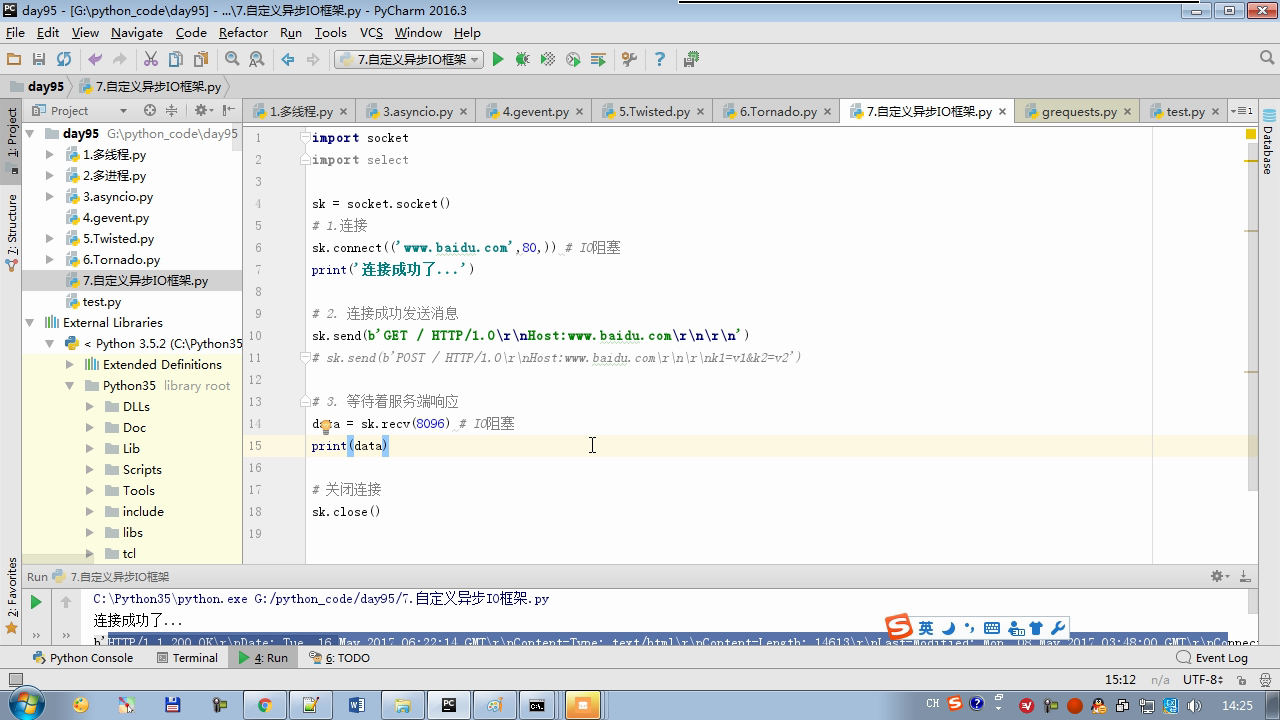Open the Terminal tool window
The width and height of the screenshot is (1280, 720).
(x=187, y=658)
